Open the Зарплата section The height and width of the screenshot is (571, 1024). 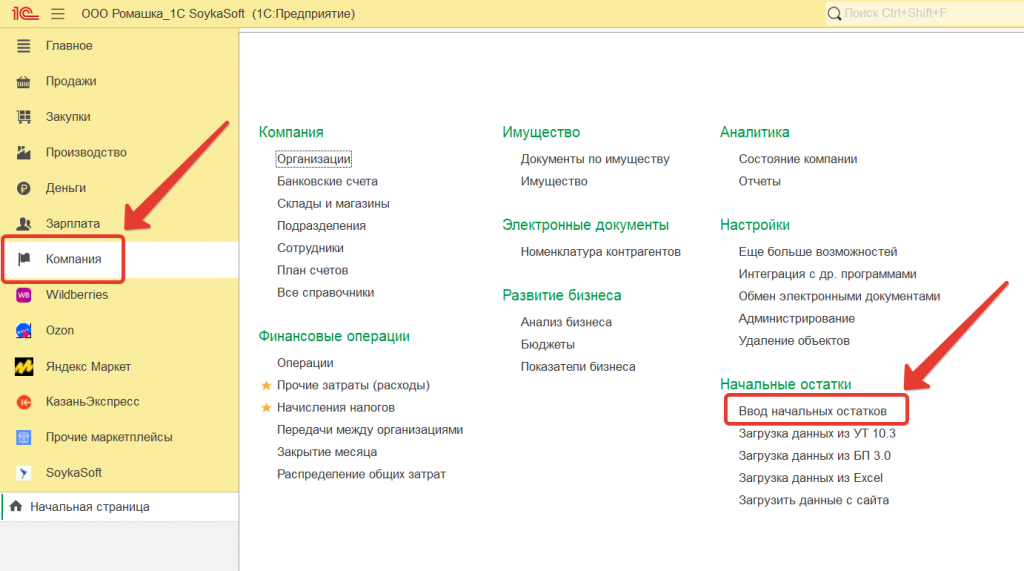point(72,224)
